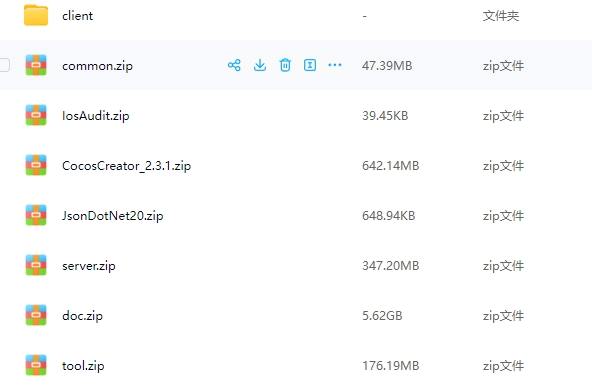Screen dimensions: 592x389
Task: Tick the checkbox beside common.zip
Action: click(4, 65)
